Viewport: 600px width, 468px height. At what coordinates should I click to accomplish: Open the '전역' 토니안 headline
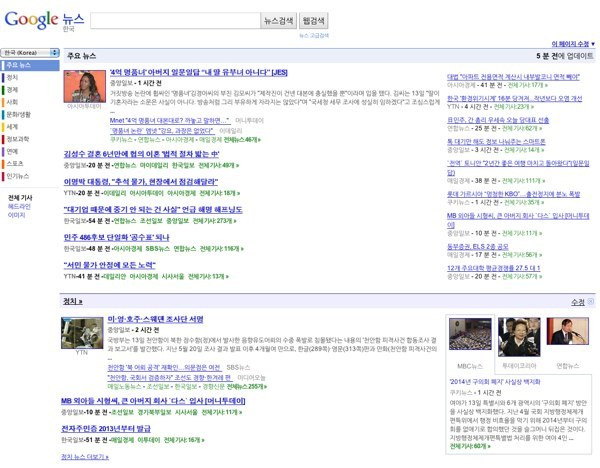tap(518, 168)
